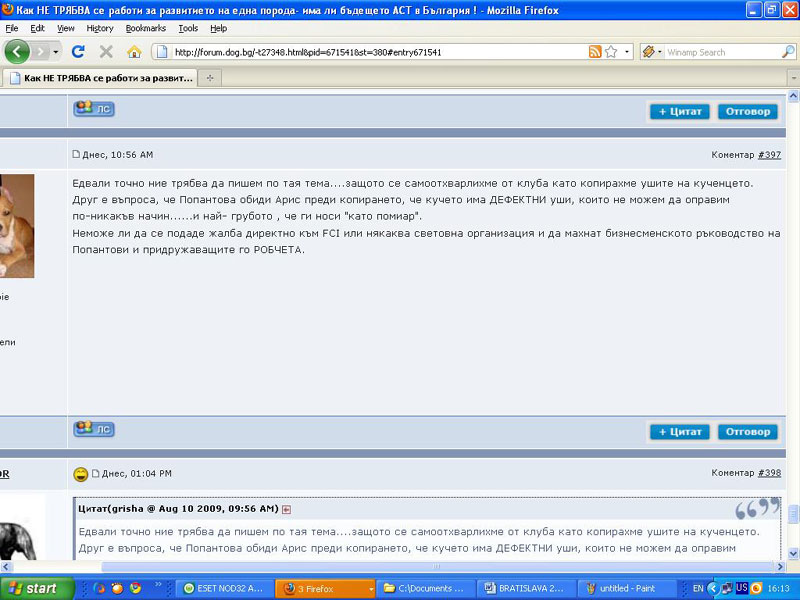Open the Tools menu
Viewport: 800px width, 600px height.
coord(188,29)
